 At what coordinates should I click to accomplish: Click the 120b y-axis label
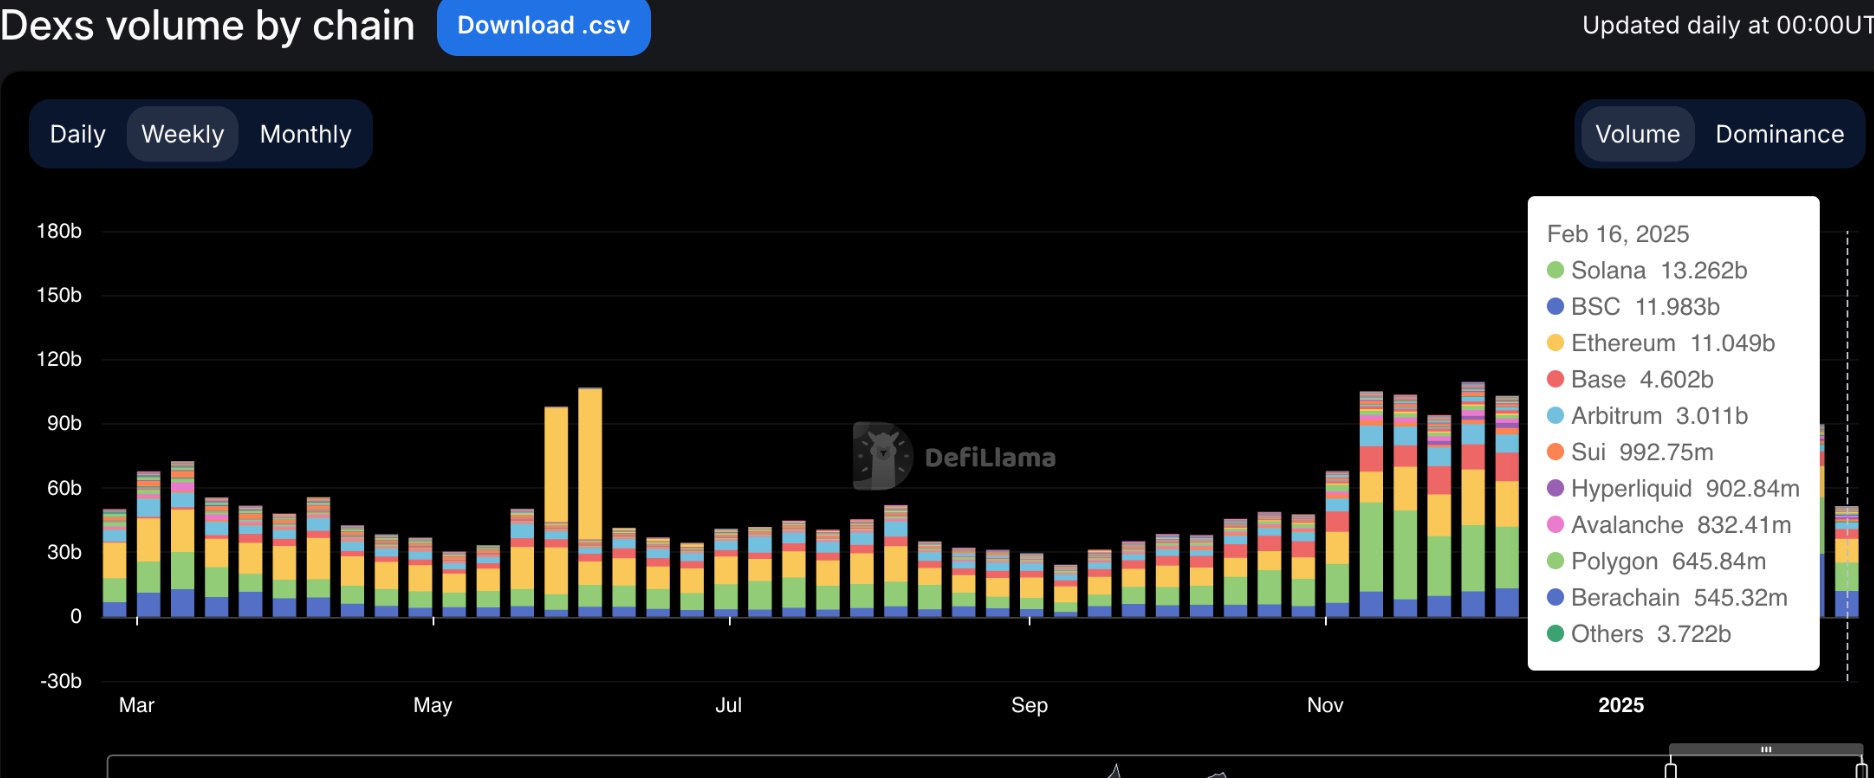59,359
